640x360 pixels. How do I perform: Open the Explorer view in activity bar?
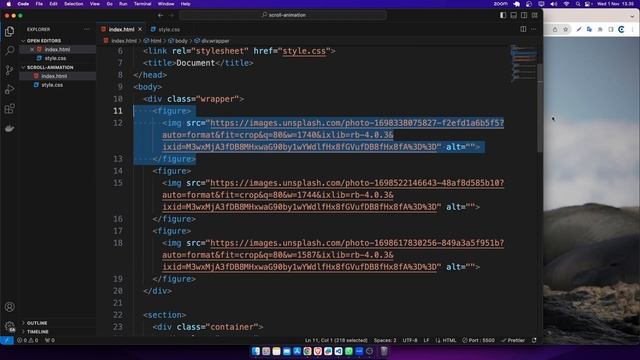pyautogui.click(x=9, y=31)
